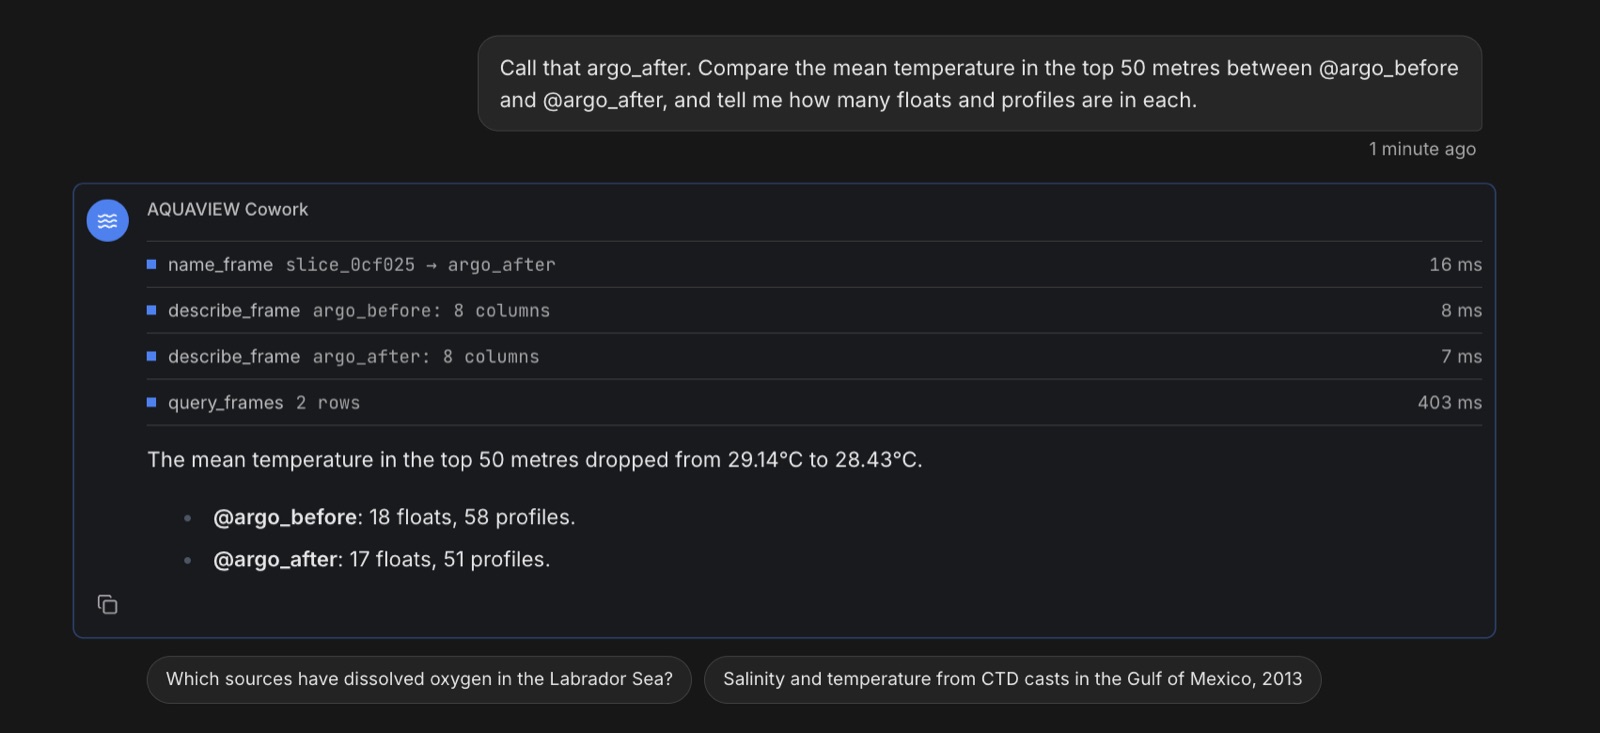Expand the query_frames 2 rows step
The width and height of the screenshot is (1600, 733).
click(x=814, y=403)
